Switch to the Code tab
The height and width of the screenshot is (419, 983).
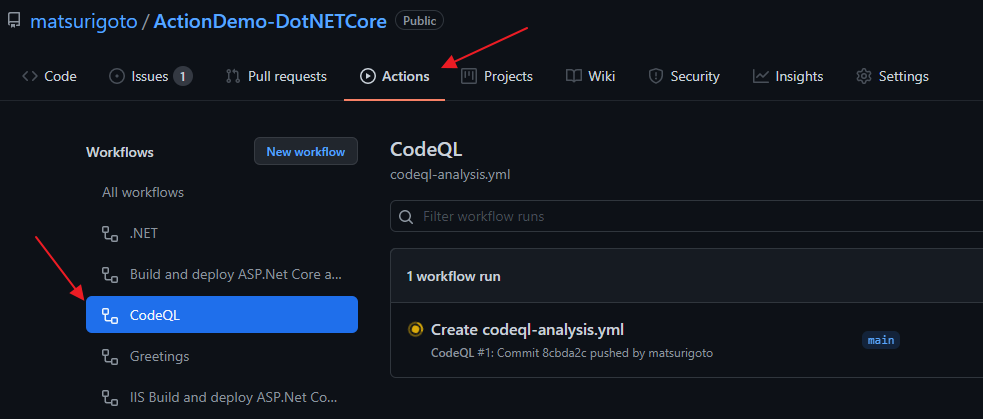click(50, 77)
